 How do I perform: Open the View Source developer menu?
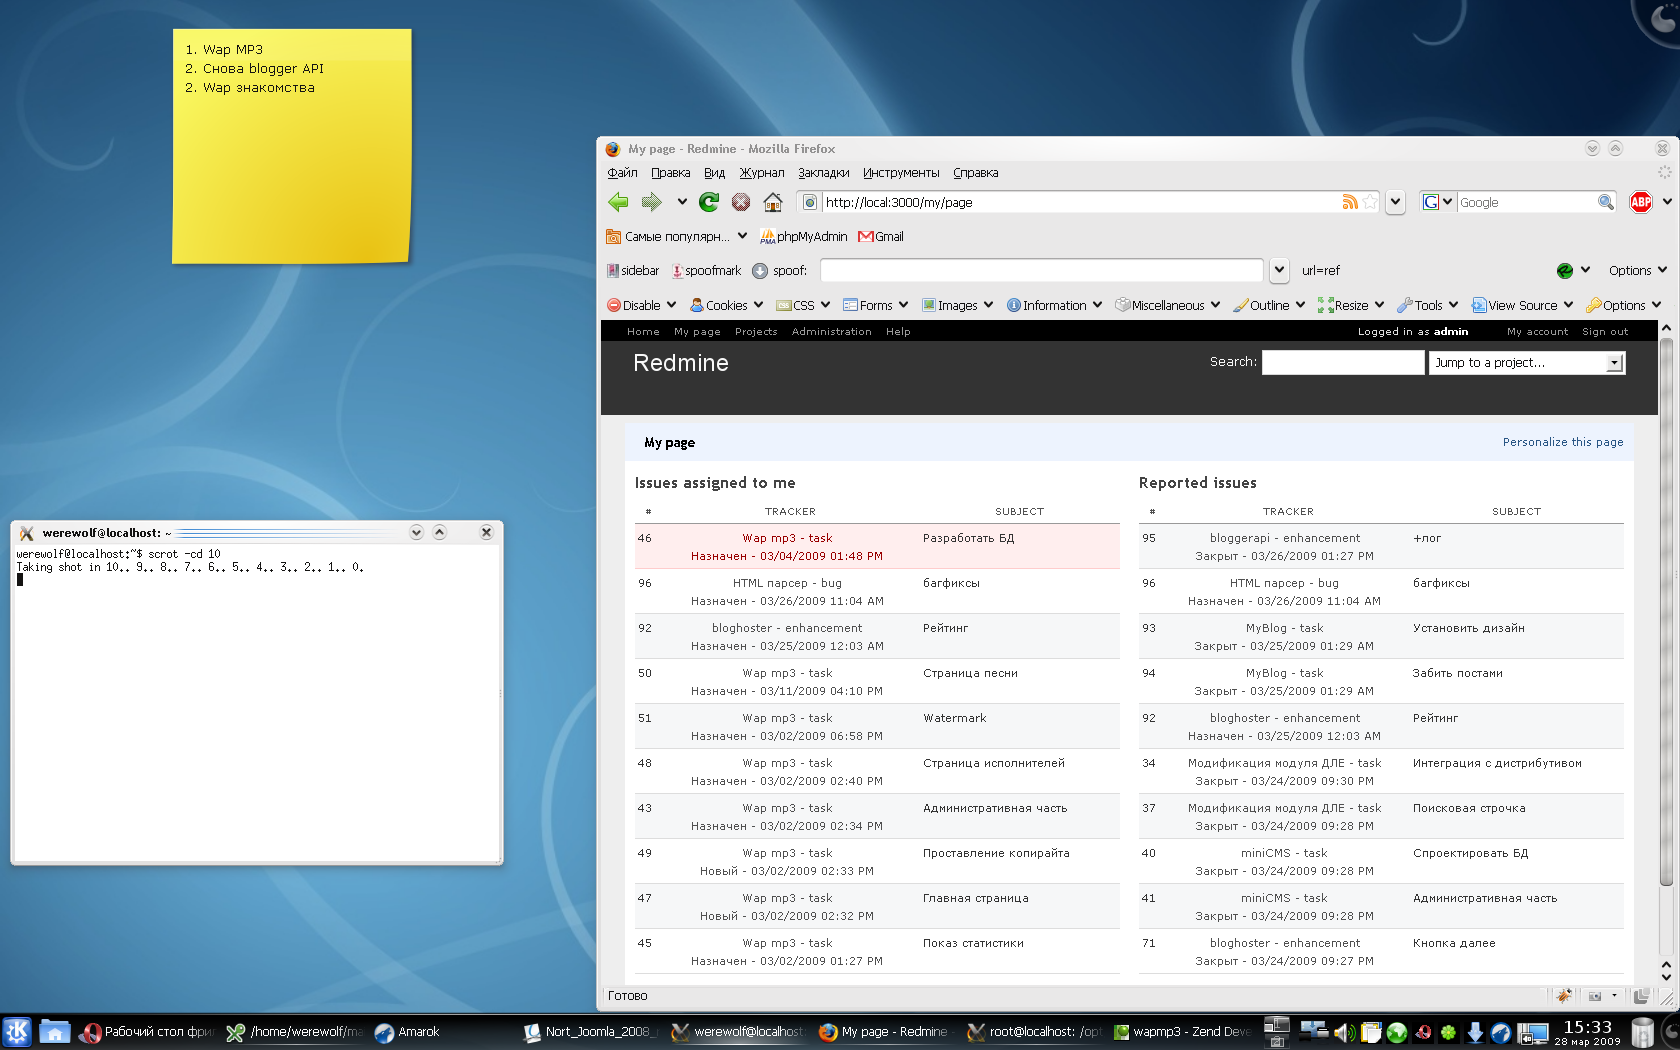click(1523, 305)
